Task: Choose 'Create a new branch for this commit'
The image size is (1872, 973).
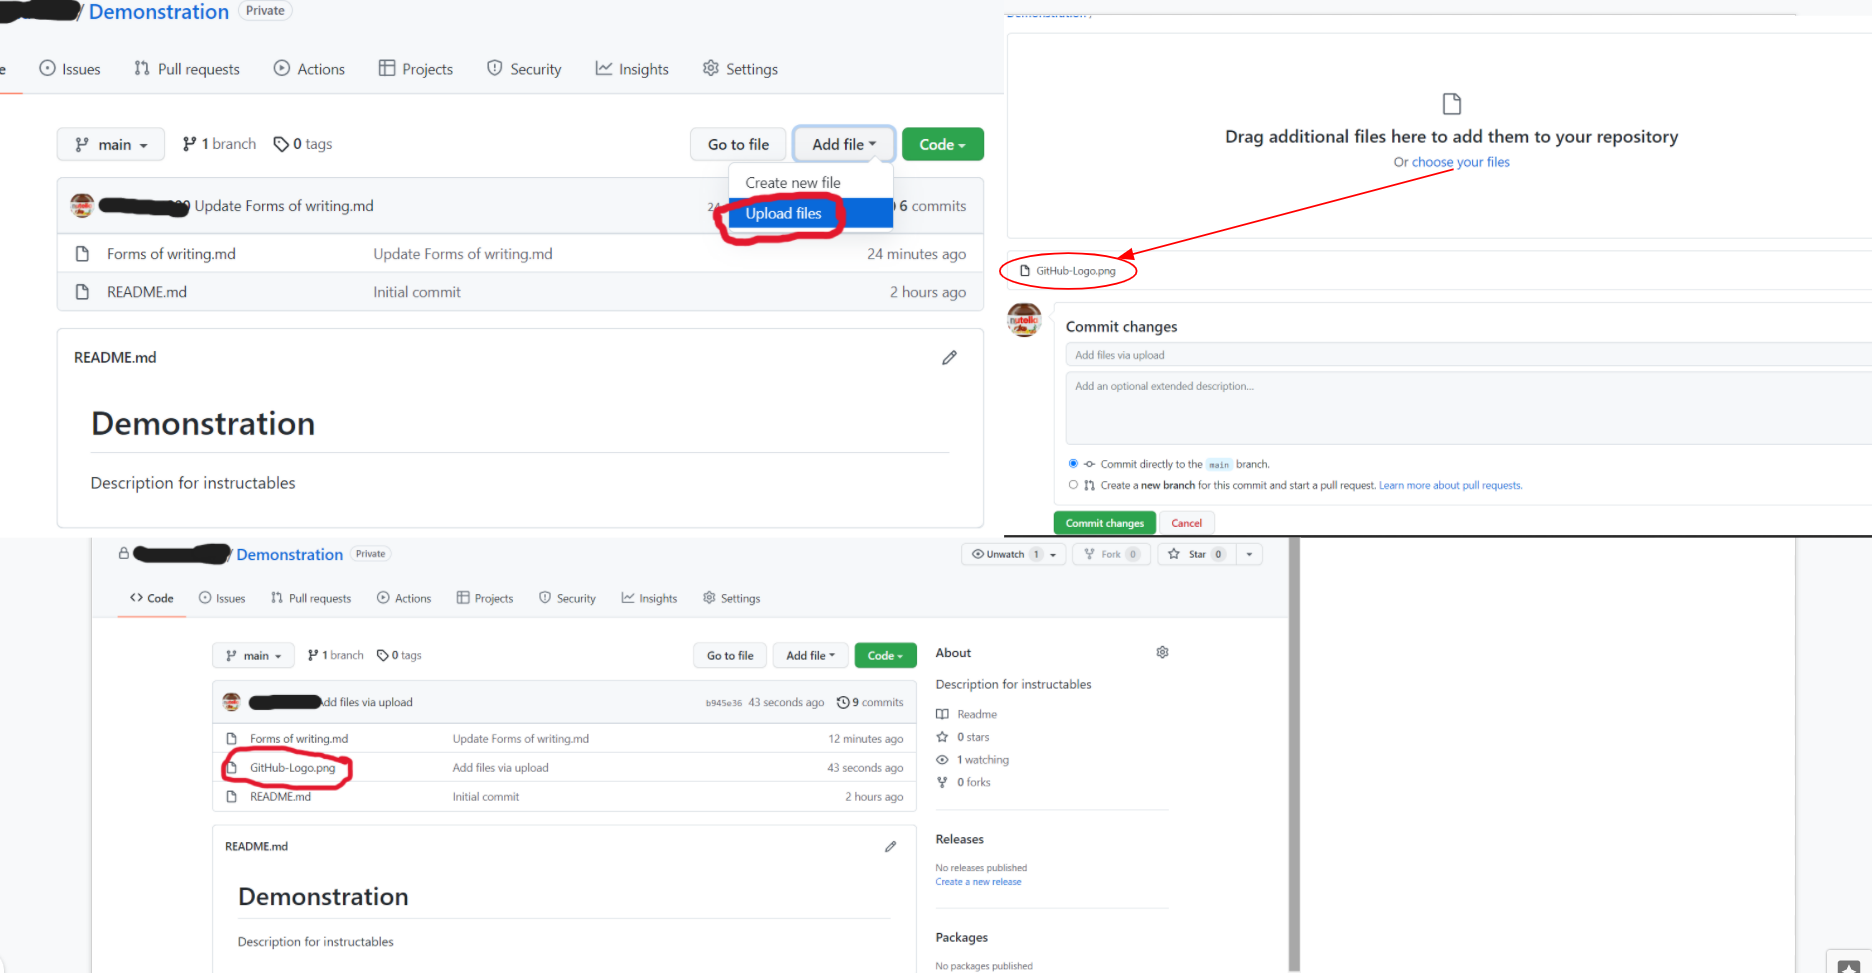Action: click(x=1073, y=484)
